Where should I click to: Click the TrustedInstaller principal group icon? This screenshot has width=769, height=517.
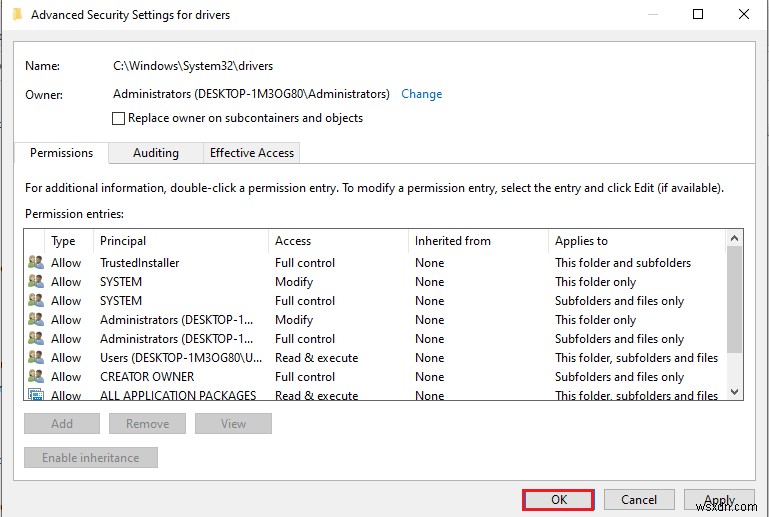point(36,262)
